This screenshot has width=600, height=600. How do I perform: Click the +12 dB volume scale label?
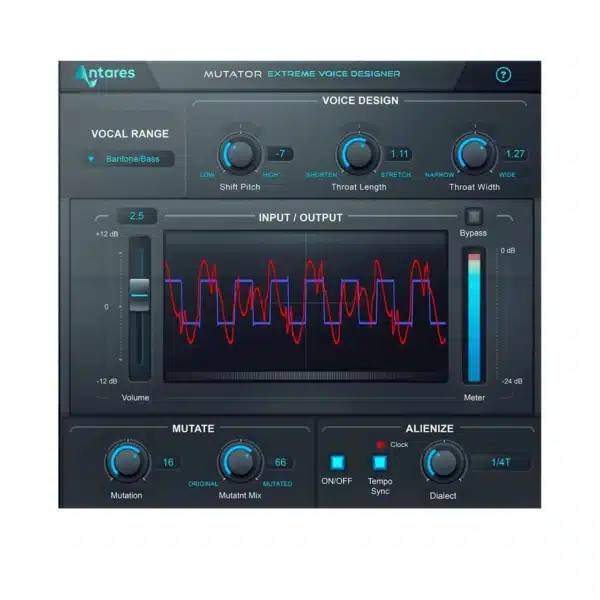pyautogui.click(x=107, y=234)
